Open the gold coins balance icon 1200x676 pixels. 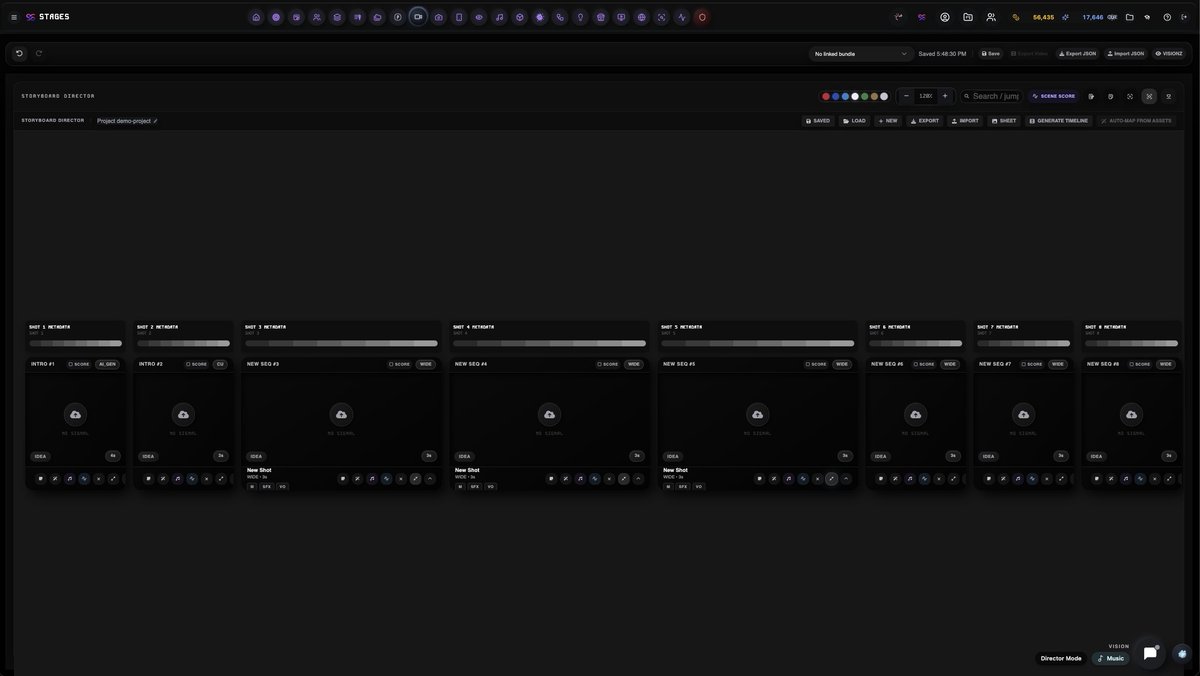(1016, 17)
